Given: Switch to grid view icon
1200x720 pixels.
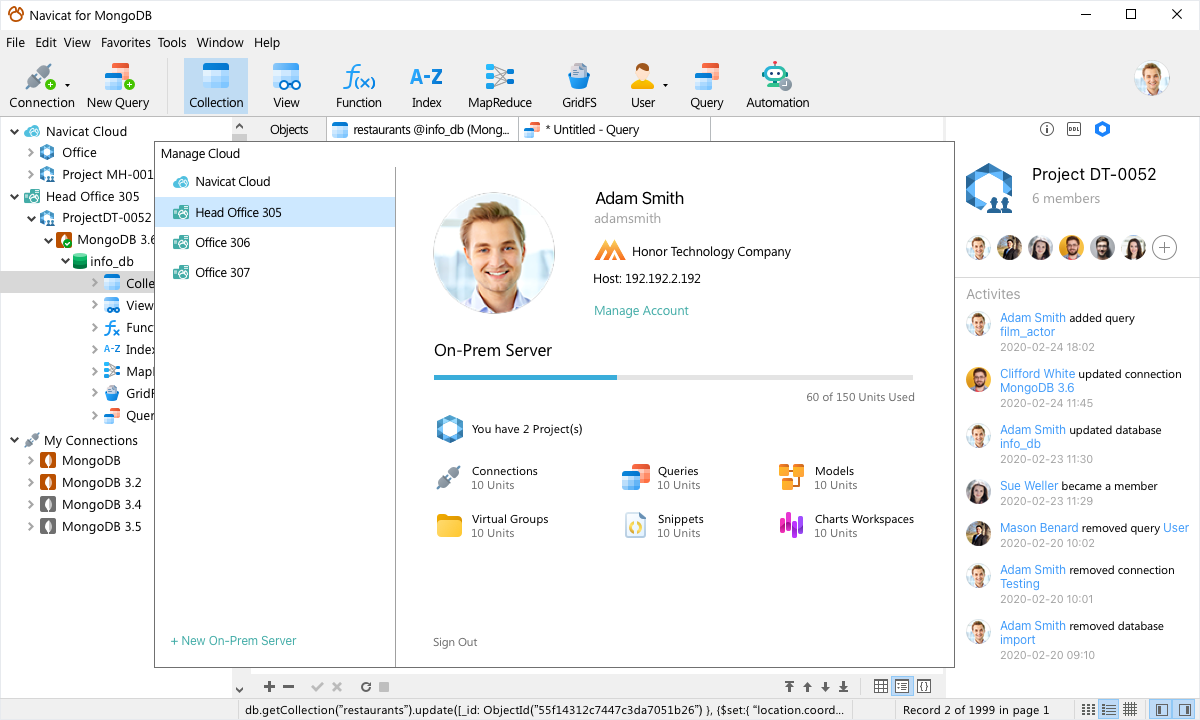Looking at the screenshot, I should coord(880,686).
